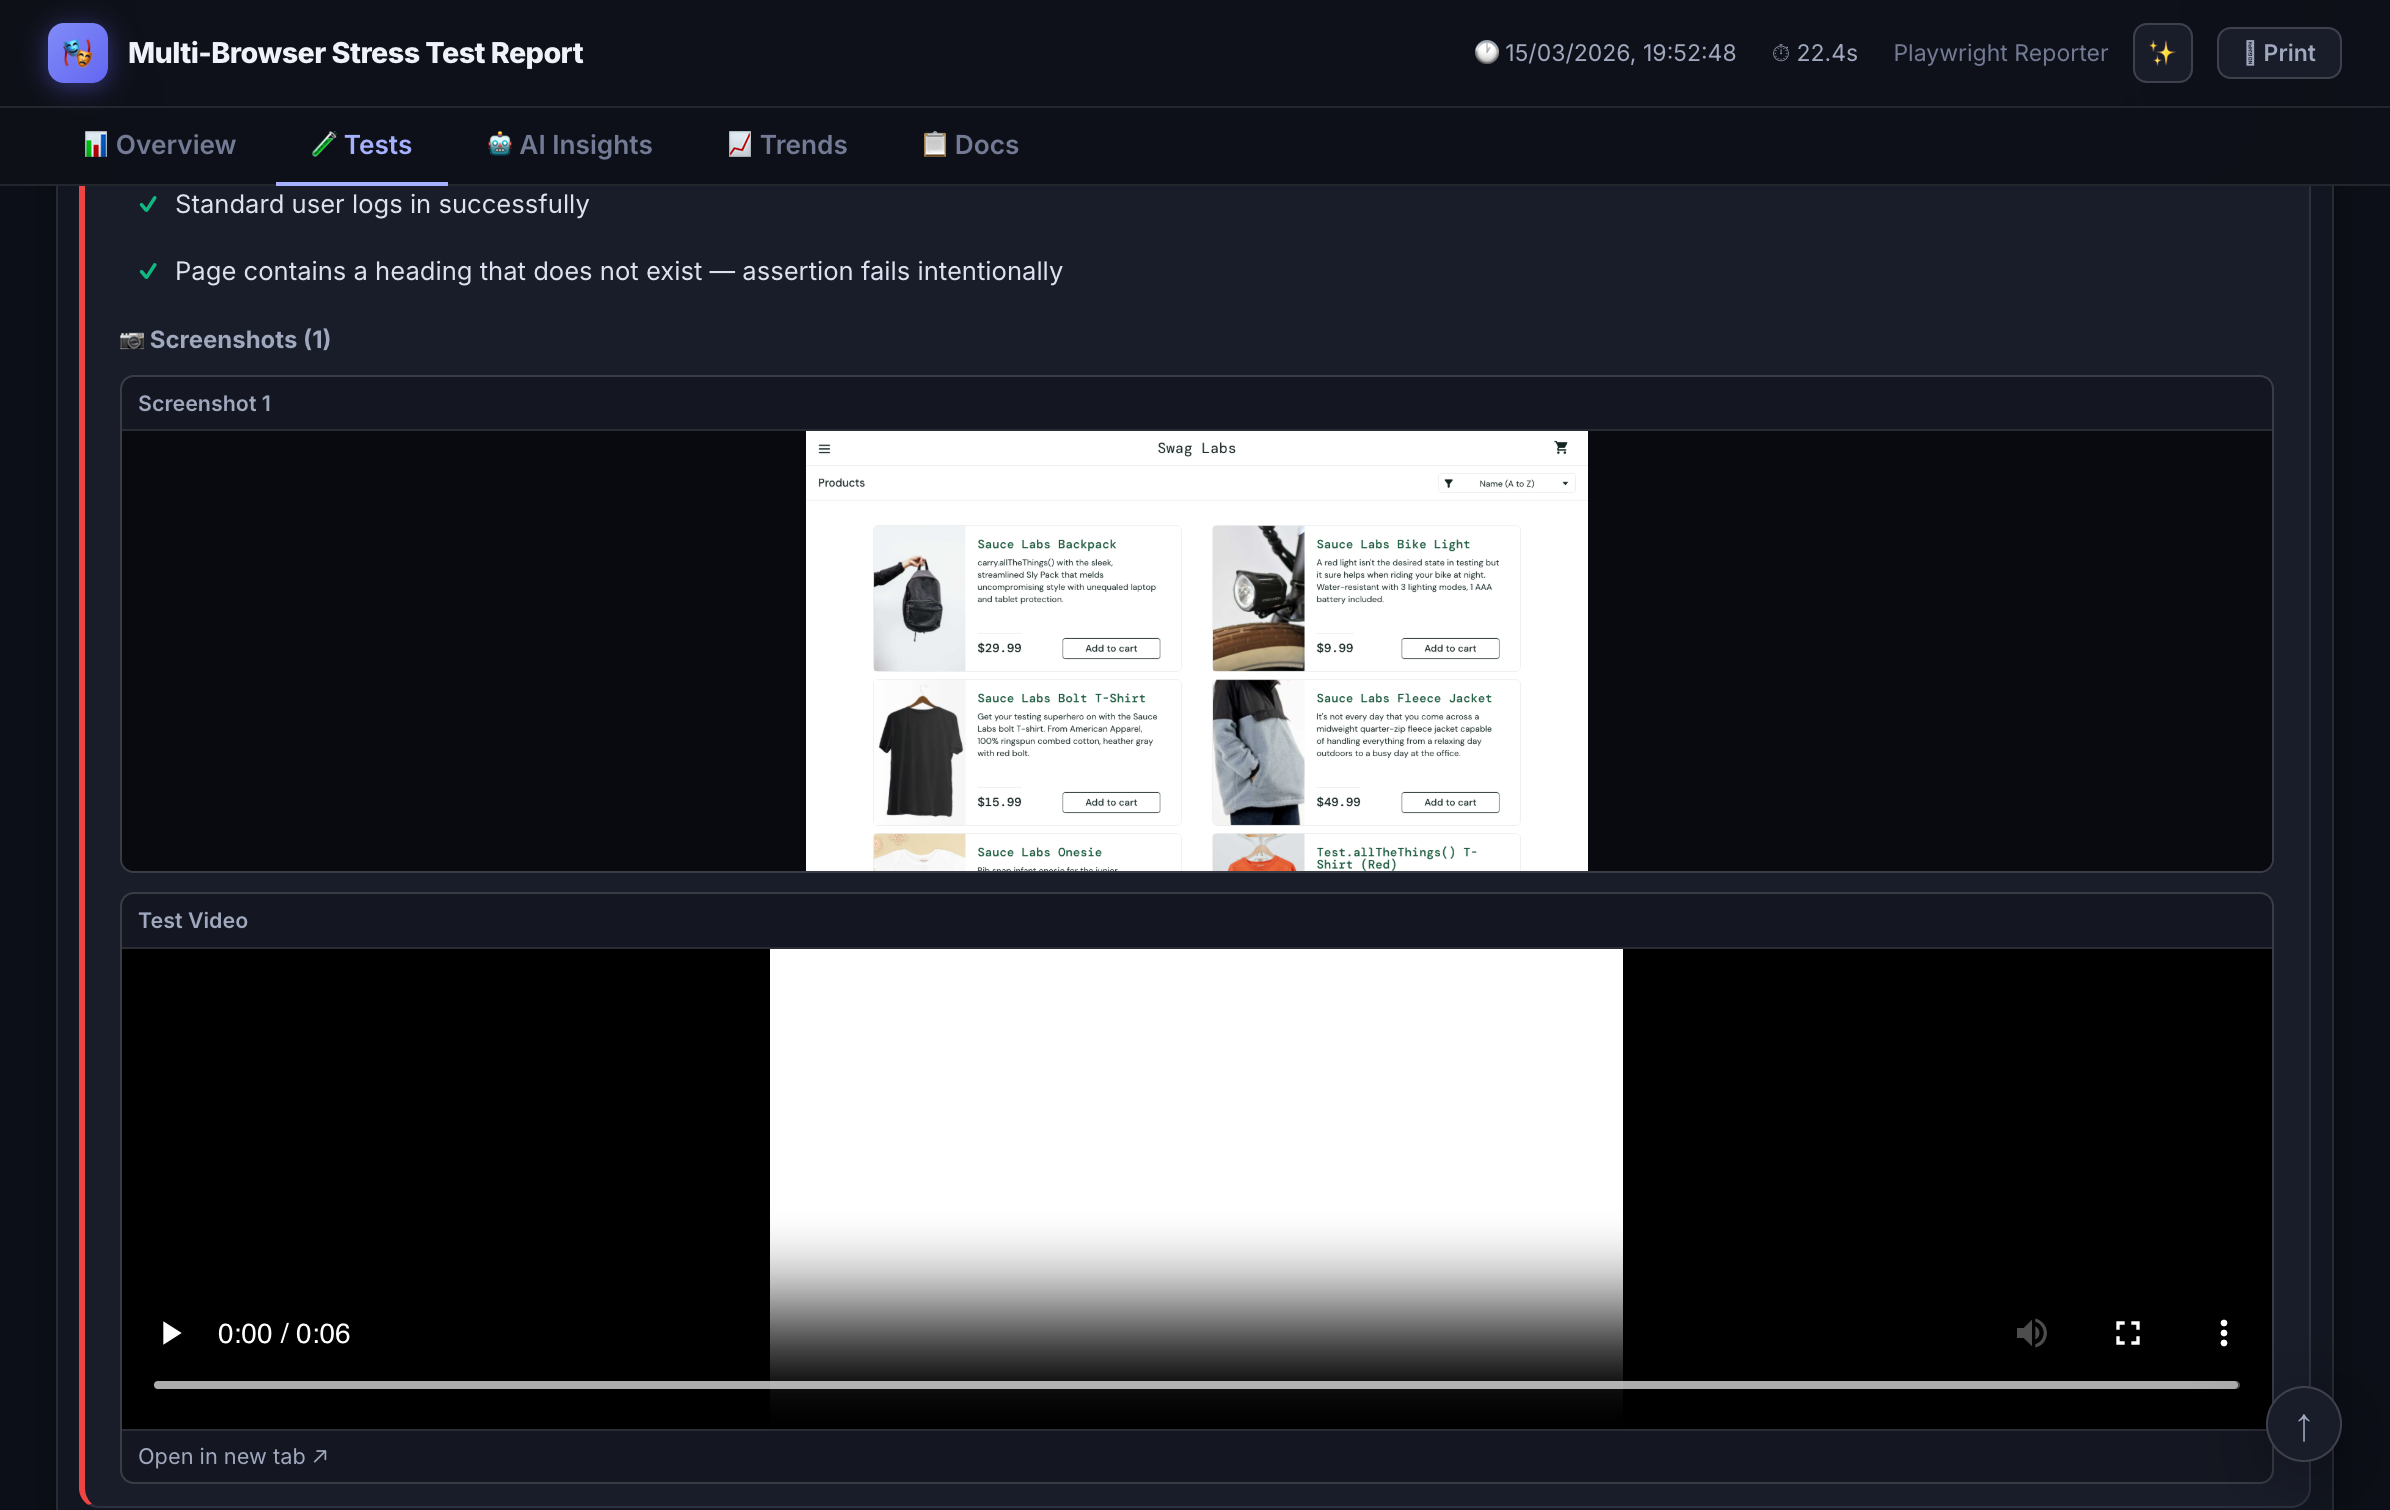Click the Screenshot 1 thumbnail image

point(1197,651)
